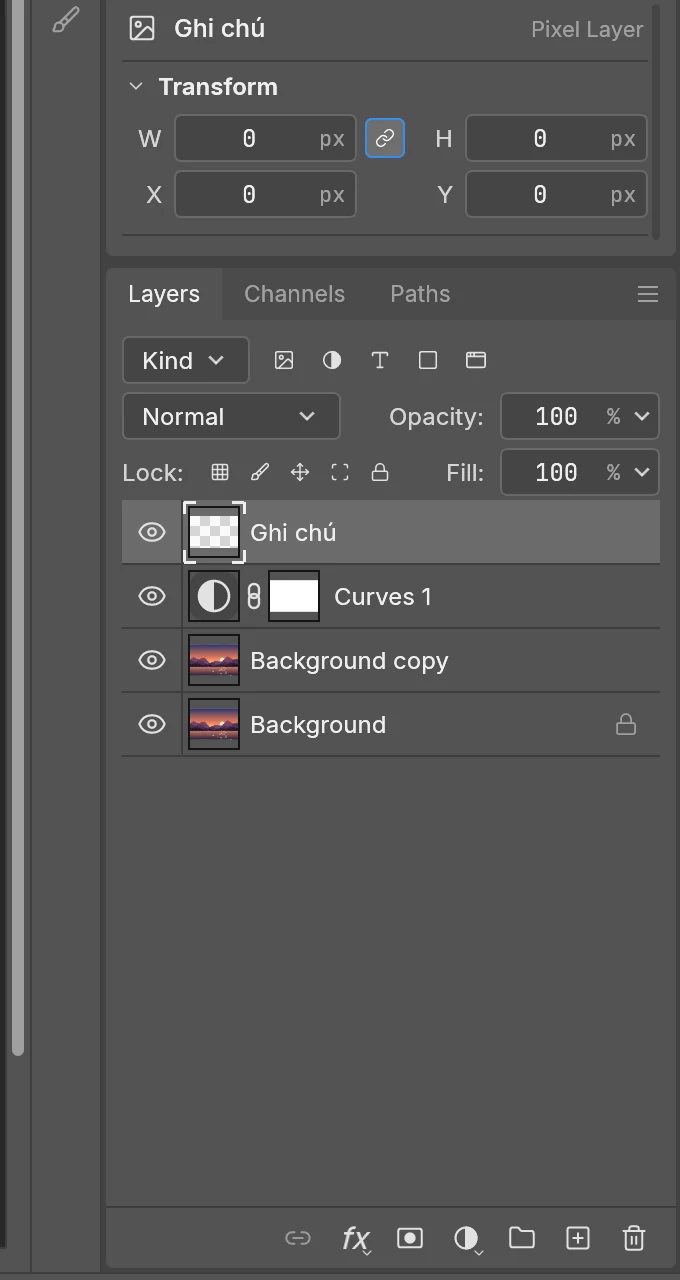Create a new layer group
Image resolution: width=680 pixels, height=1280 pixels.
click(522, 1238)
